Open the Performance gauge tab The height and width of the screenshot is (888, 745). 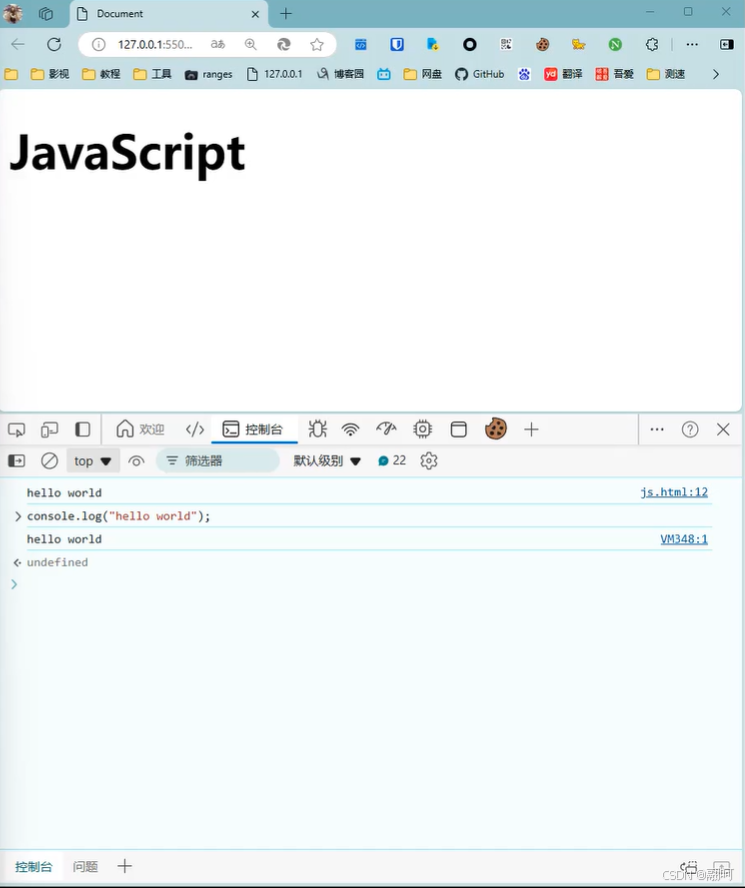pyautogui.click(x=386, y=429)
